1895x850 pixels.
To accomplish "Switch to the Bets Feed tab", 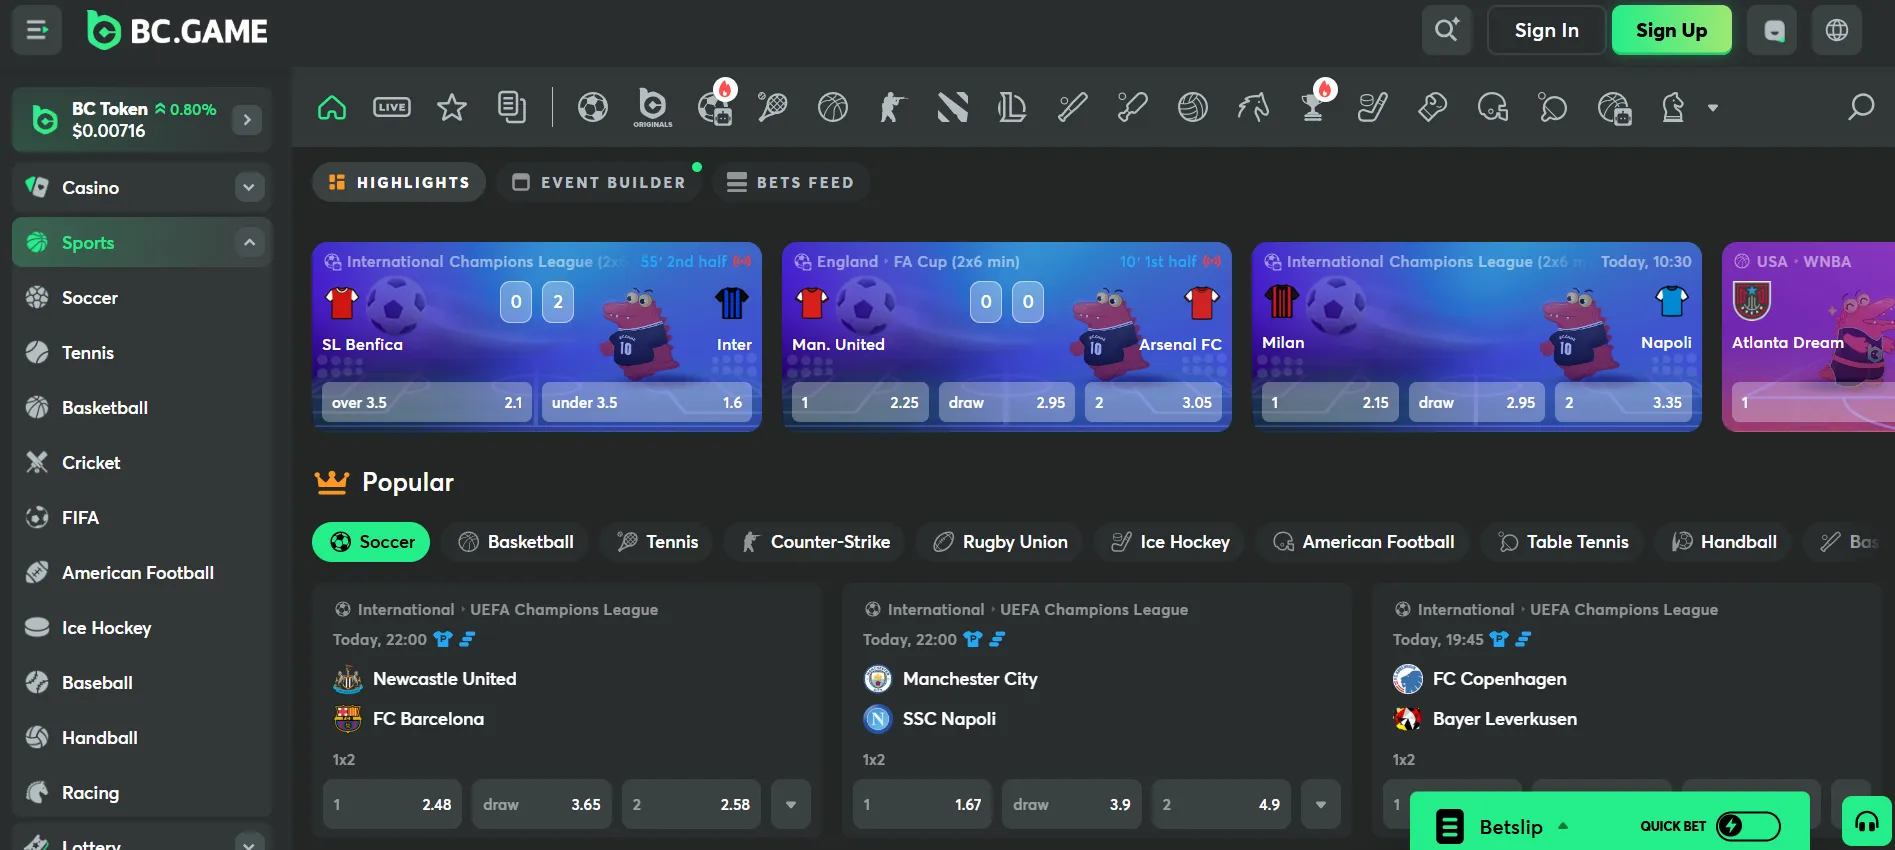I will point(790,182).
